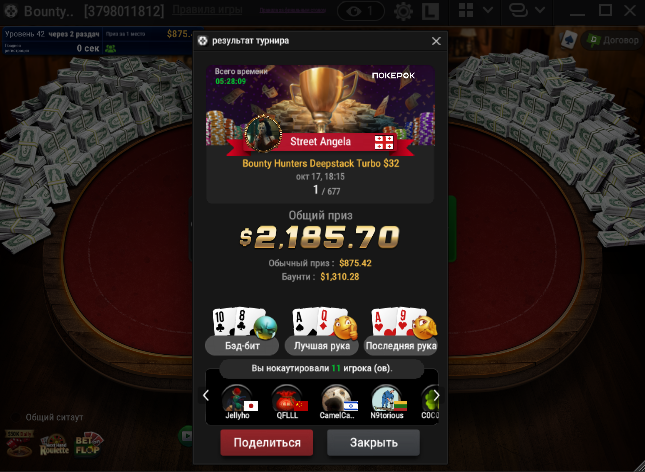Open settings via the gear icon
The height and width of the screenshot is (472, 645).
coord(403,11)
